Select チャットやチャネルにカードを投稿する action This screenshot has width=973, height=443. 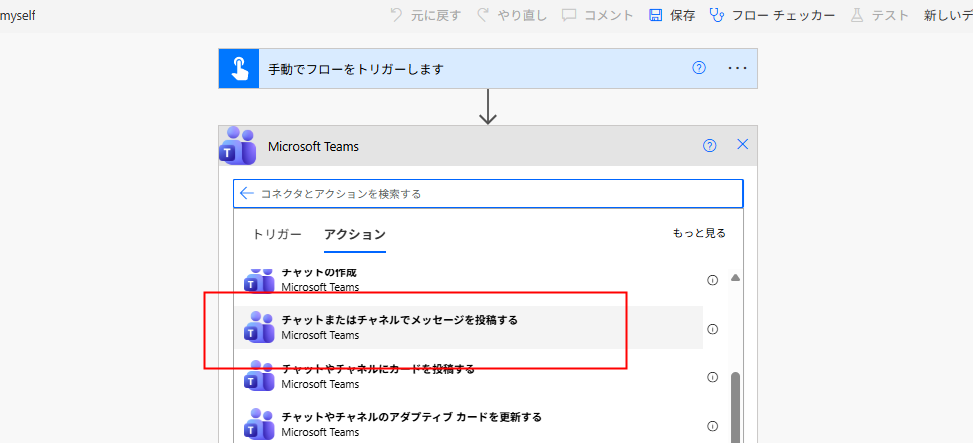pos(469,376)
